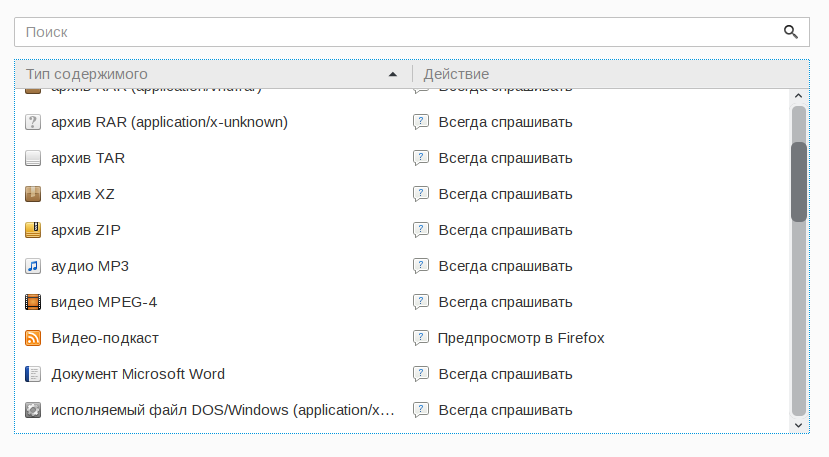Click the ask icon in Документ Microsoft Word action

coord(421,374)
